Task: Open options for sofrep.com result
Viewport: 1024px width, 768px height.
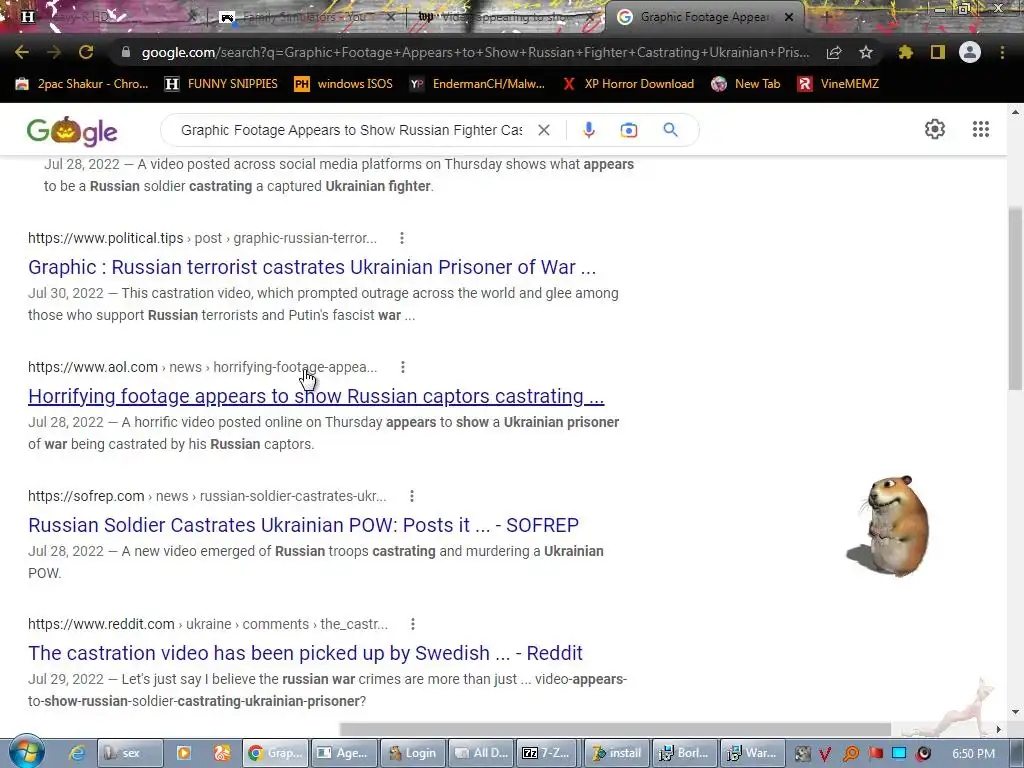Action: click(x=412, y=496)
